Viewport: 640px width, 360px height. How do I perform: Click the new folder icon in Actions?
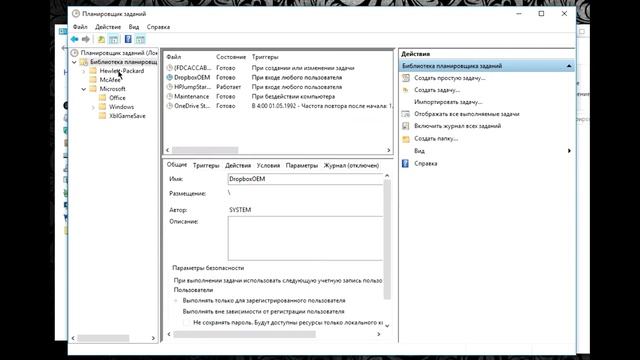(x=406, y=139)
